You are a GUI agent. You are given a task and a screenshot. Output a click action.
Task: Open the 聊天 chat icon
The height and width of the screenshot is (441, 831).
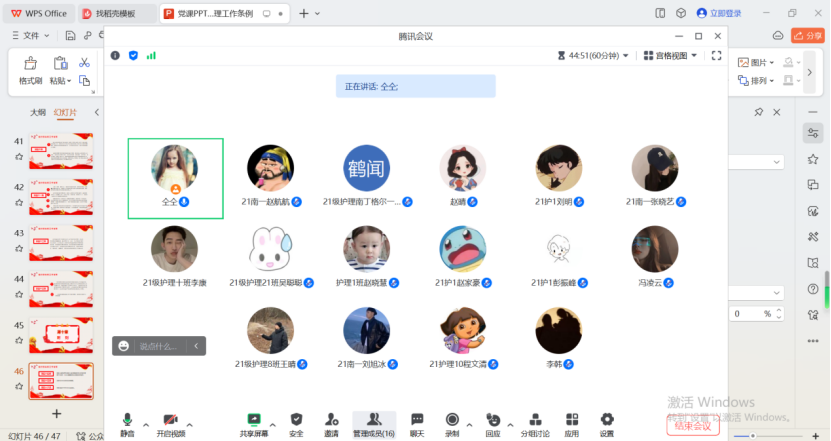[x=417, y=420]
